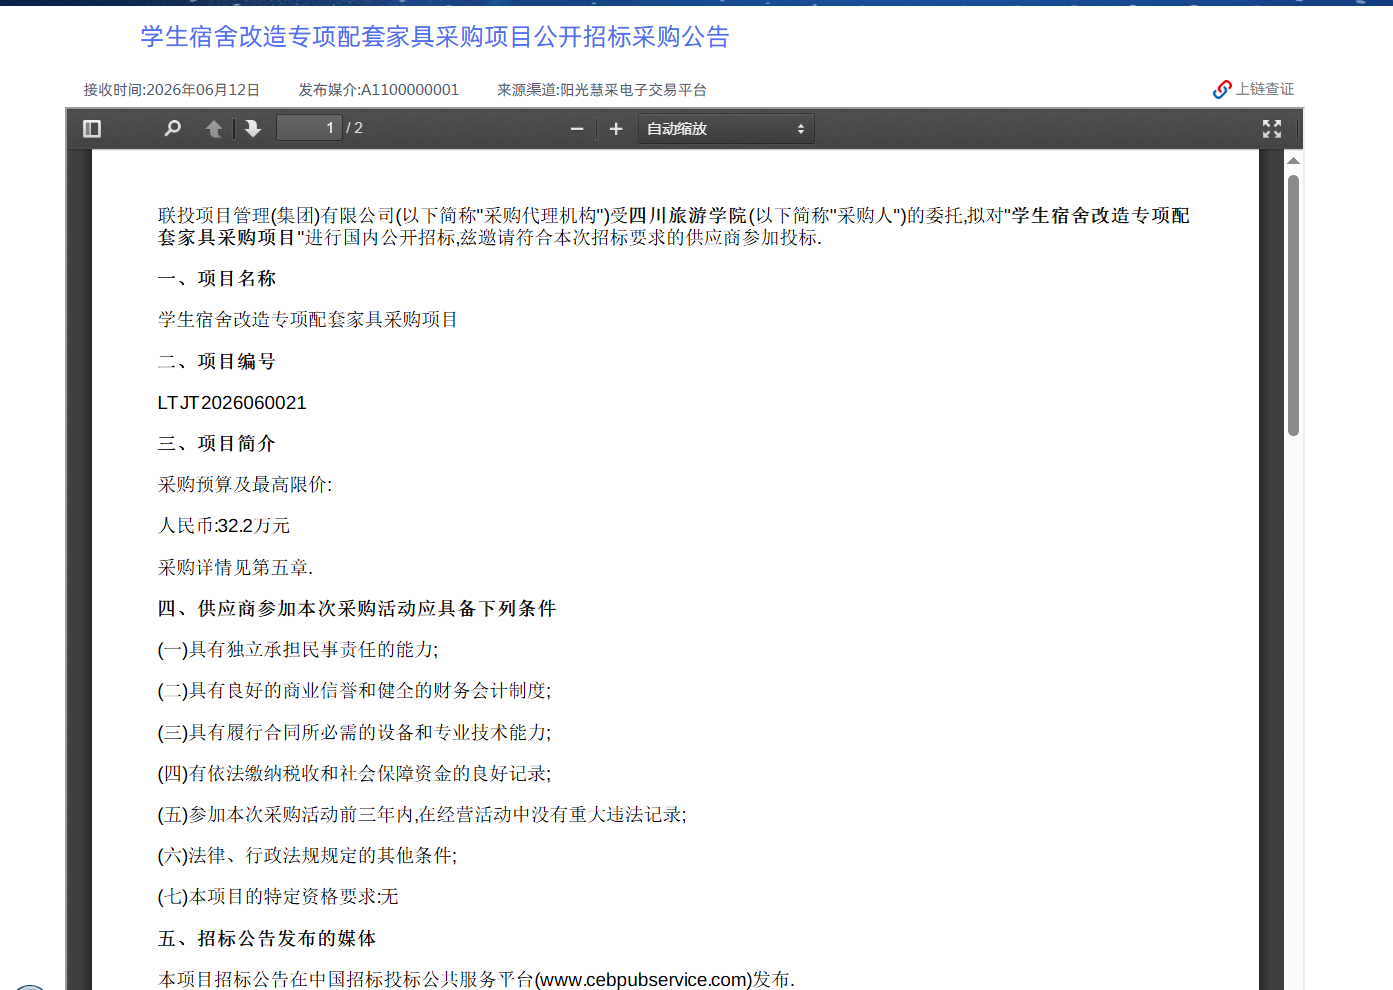Click the announcement title 学生宿舍改造专项配套家具采购项目公开招标采购公告
This screenshot has height=990, width=1393.
[435, 37]
